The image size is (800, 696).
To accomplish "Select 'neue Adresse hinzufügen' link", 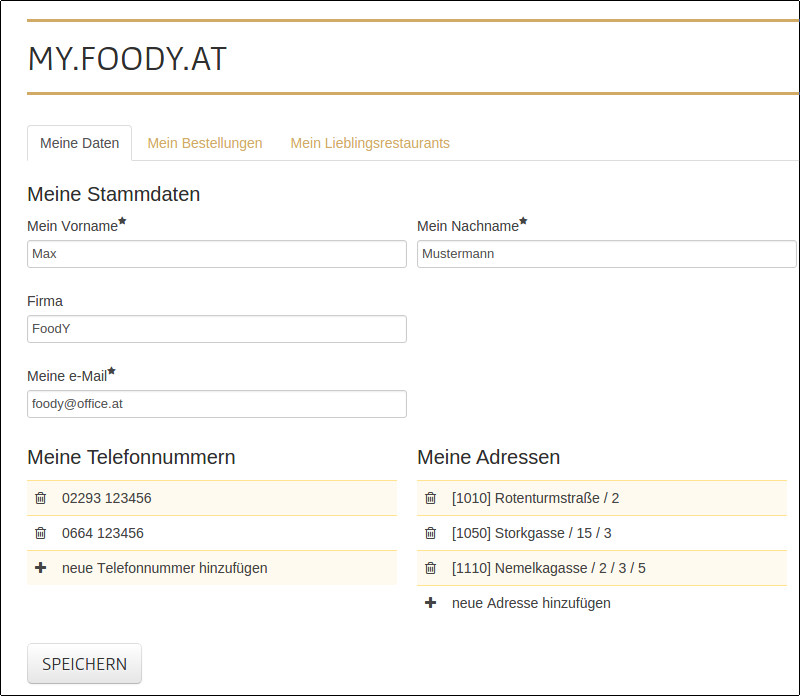I will coord(531,603).
